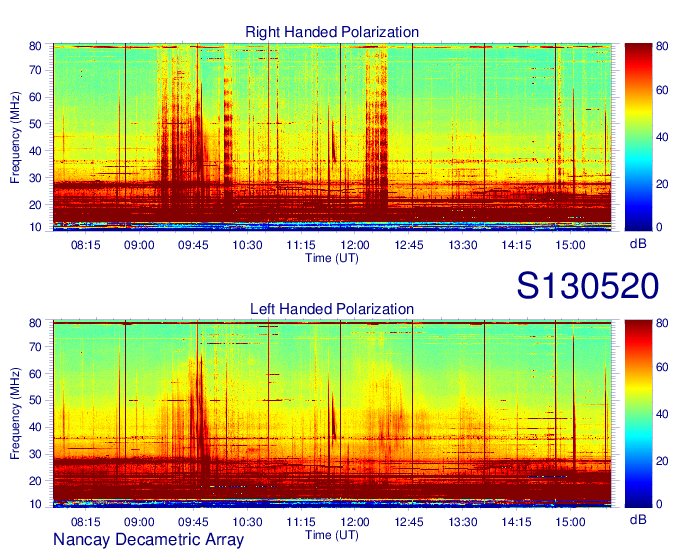Click 0 dB tick on Left Handed colorbar

(659, 504)
